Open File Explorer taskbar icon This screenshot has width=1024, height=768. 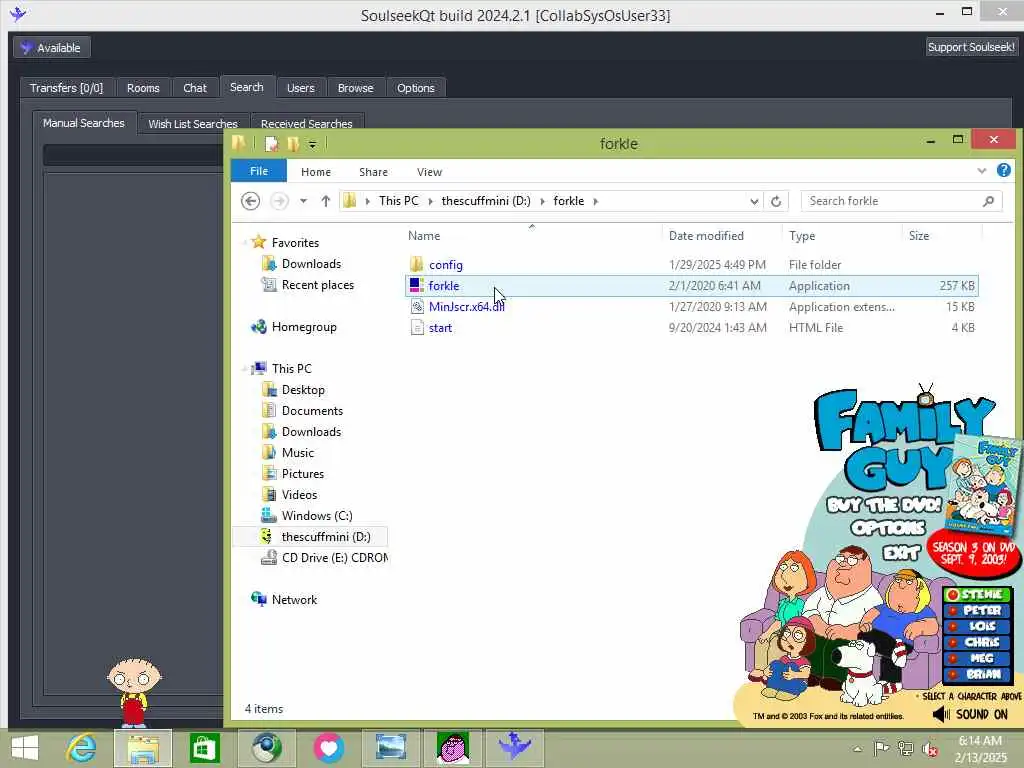[x=143, y=748]
